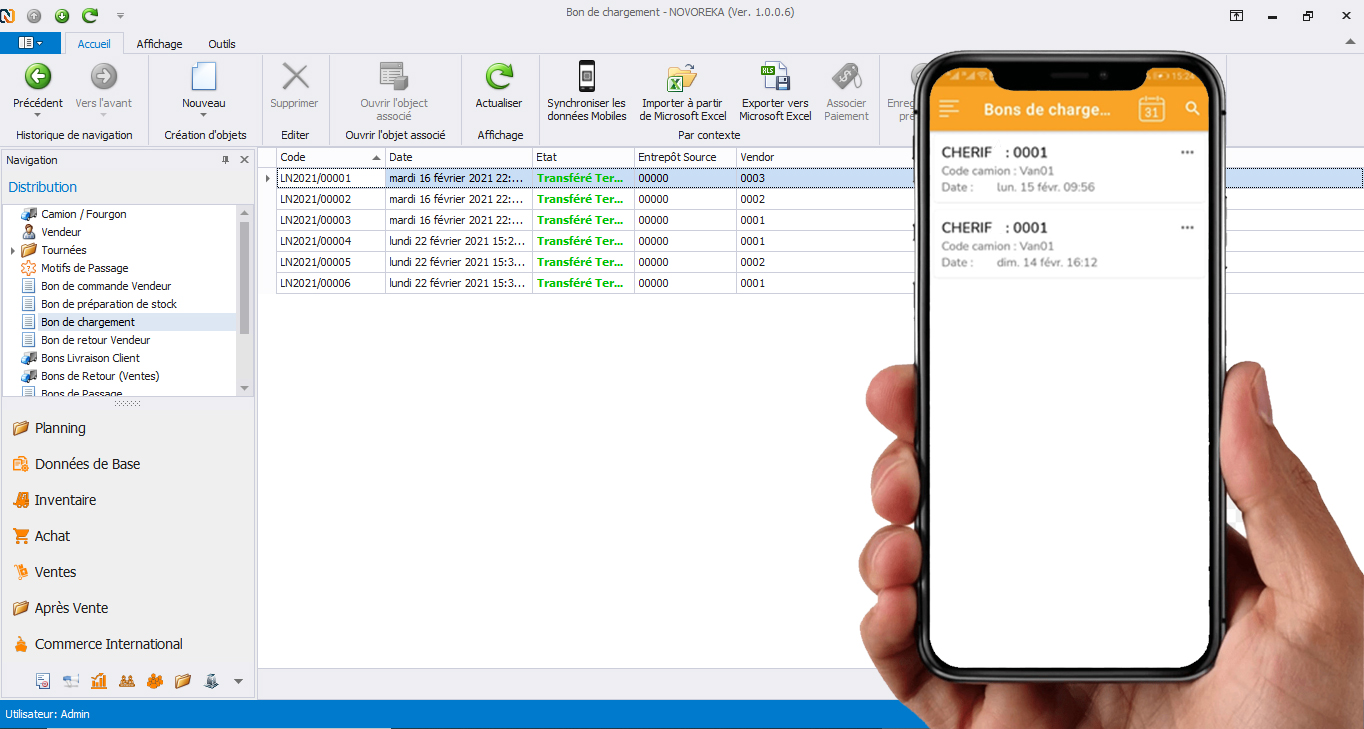Open the NOVOREKA application logo menu
This screenshot has width=1364, height=729.
click(x=8, y=15)
